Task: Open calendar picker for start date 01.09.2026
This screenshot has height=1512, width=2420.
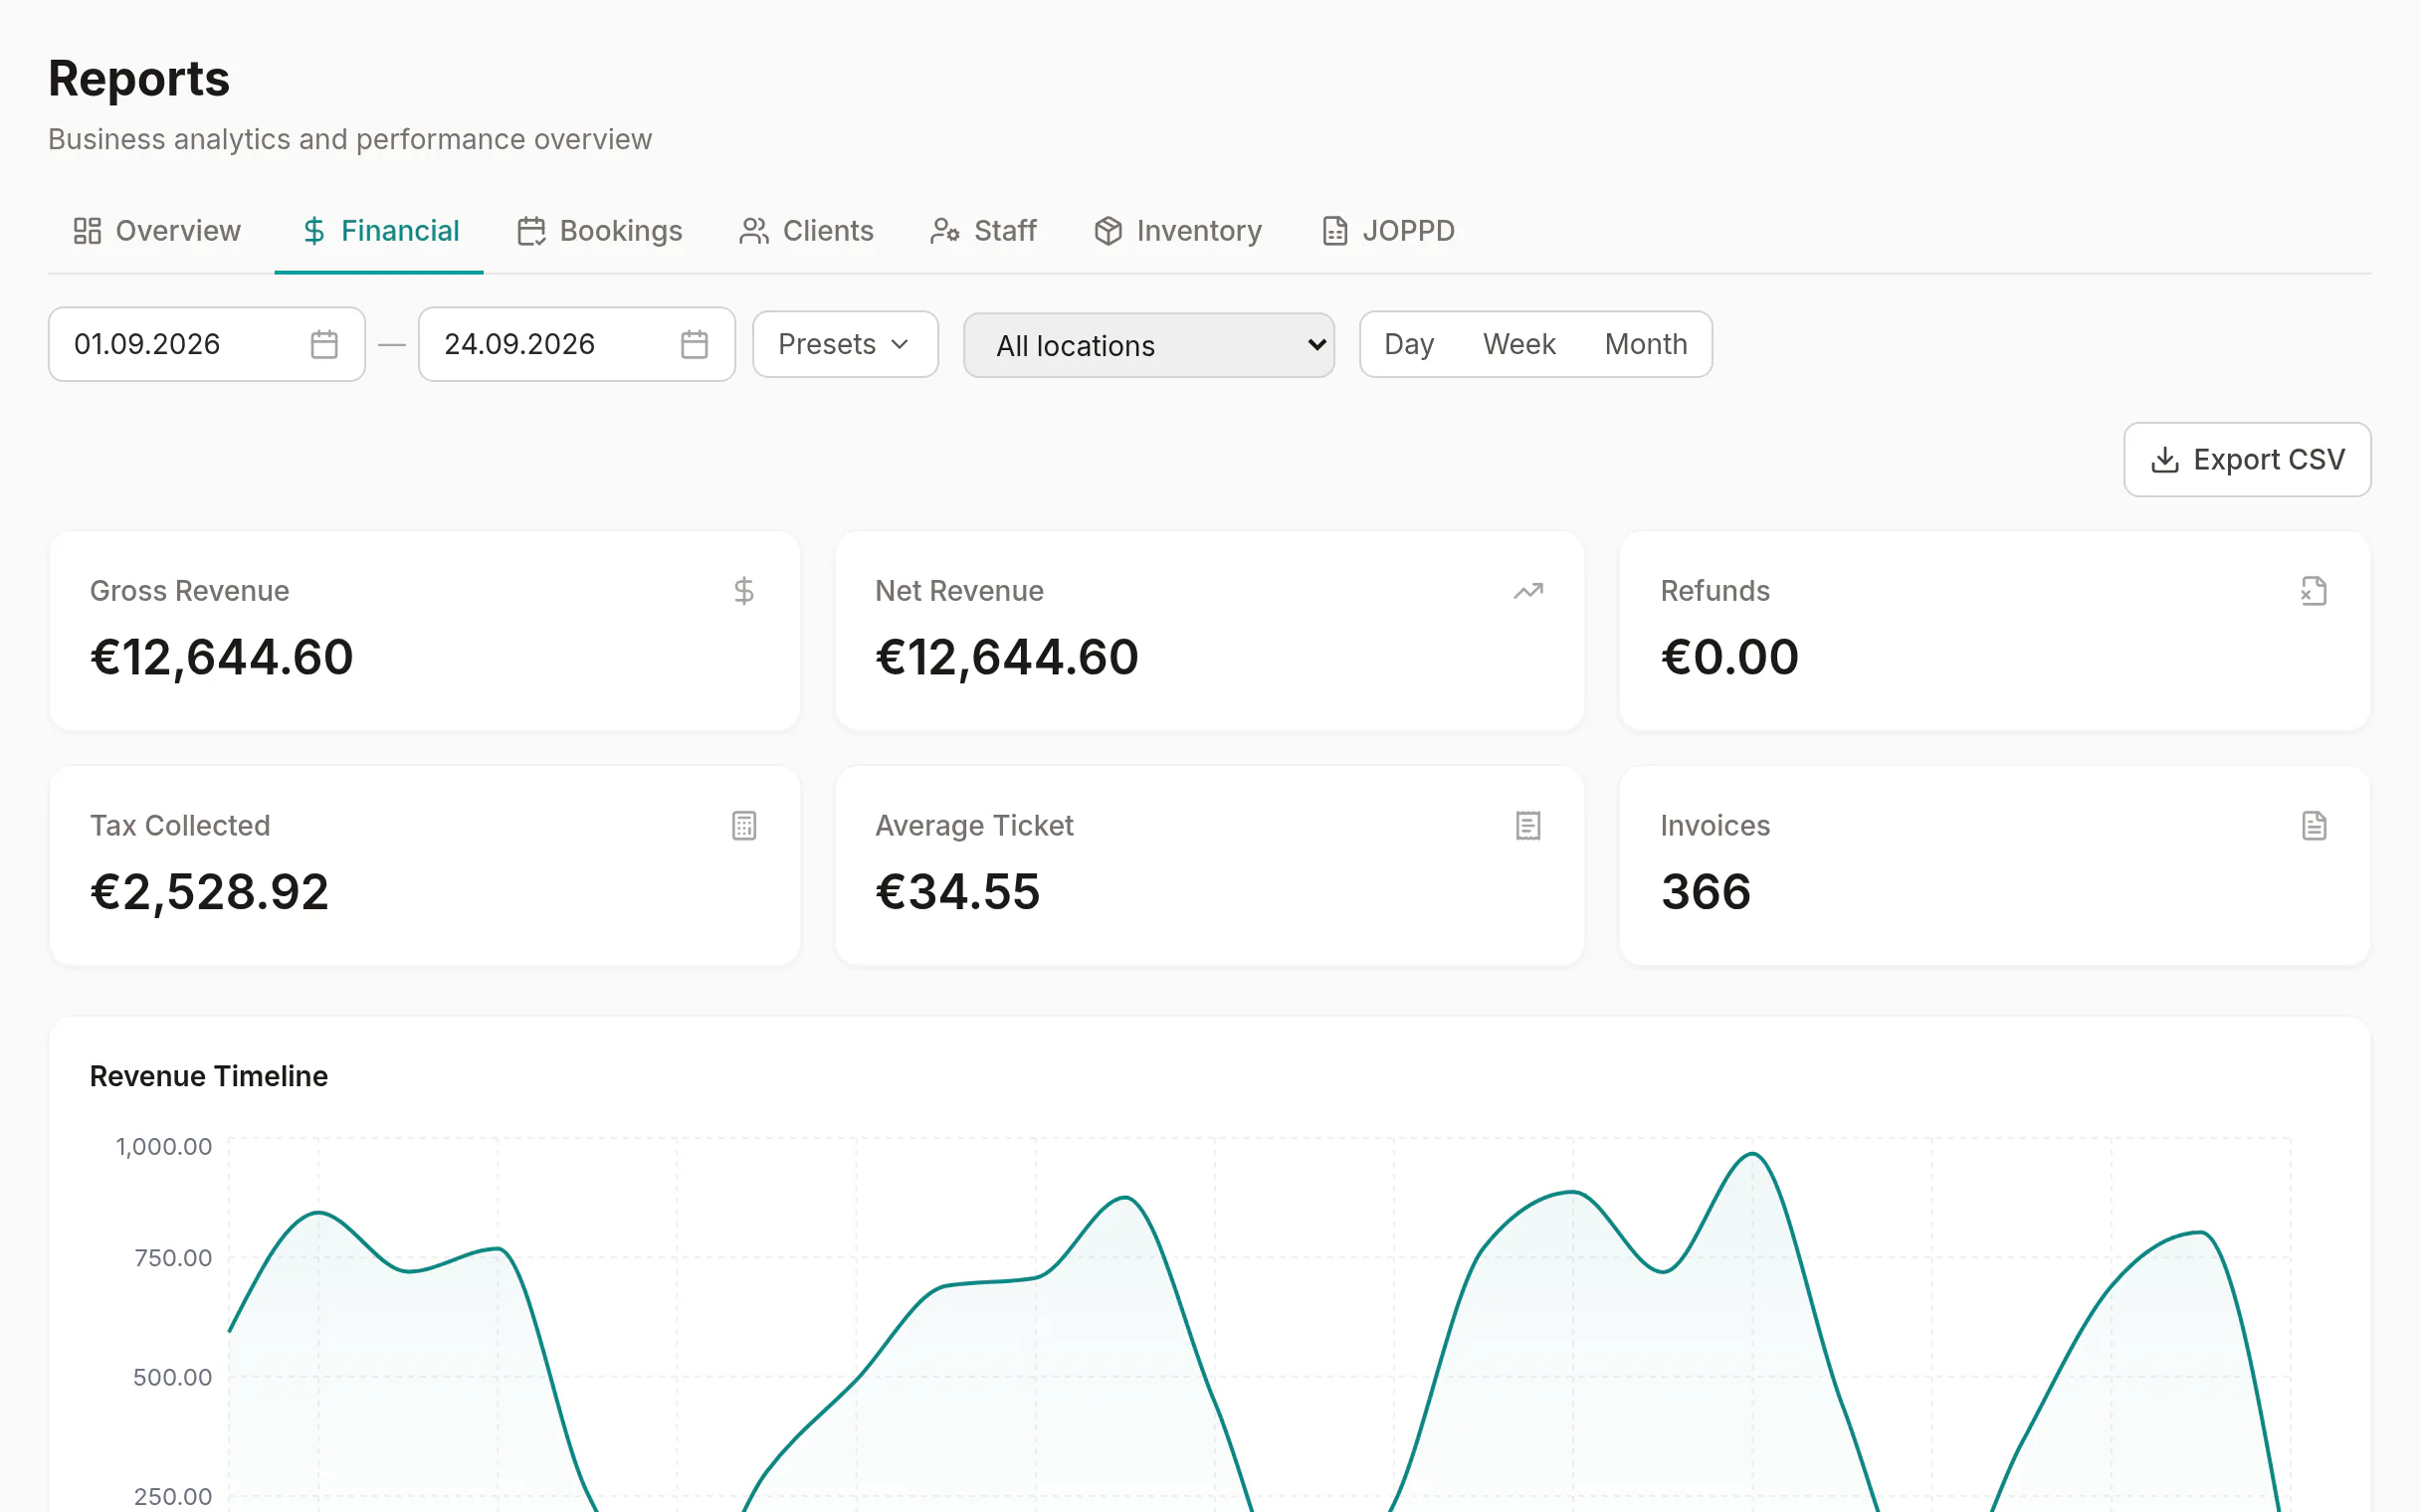Action: coord(324,344)
